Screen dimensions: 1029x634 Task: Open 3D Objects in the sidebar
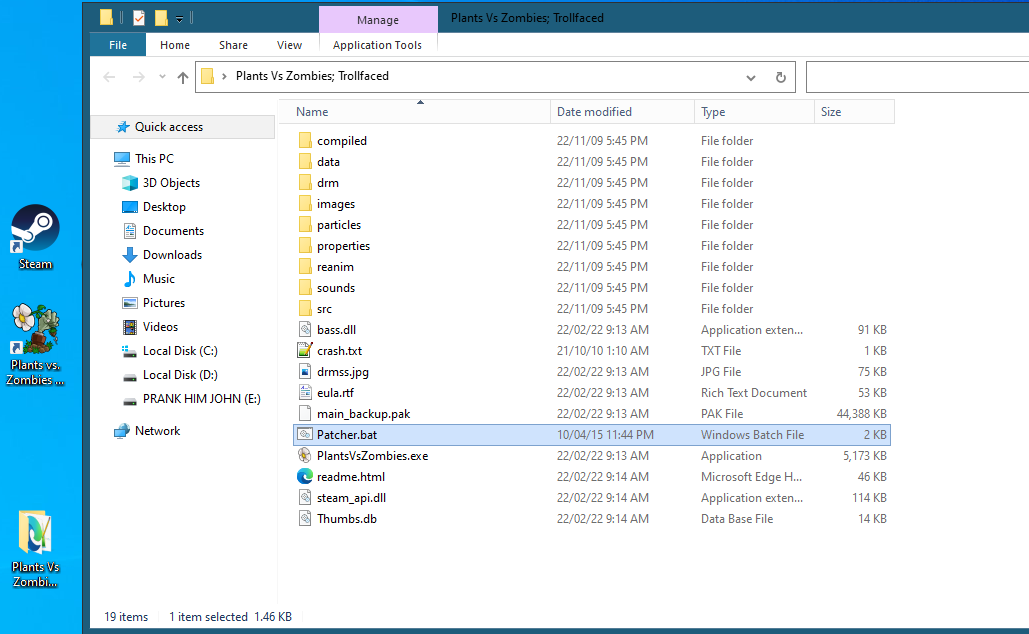(x=171, y=182)
